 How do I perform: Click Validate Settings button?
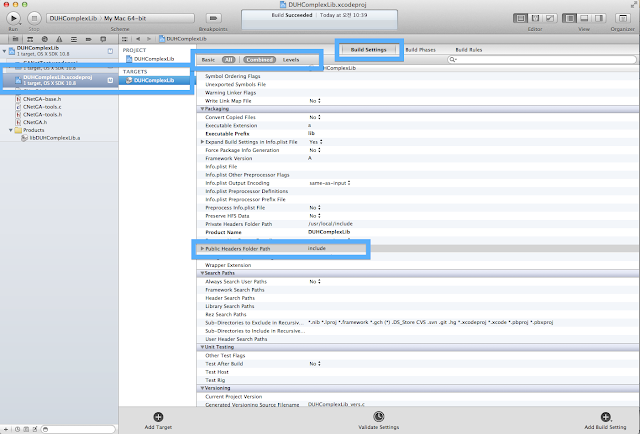pos(378,421)
